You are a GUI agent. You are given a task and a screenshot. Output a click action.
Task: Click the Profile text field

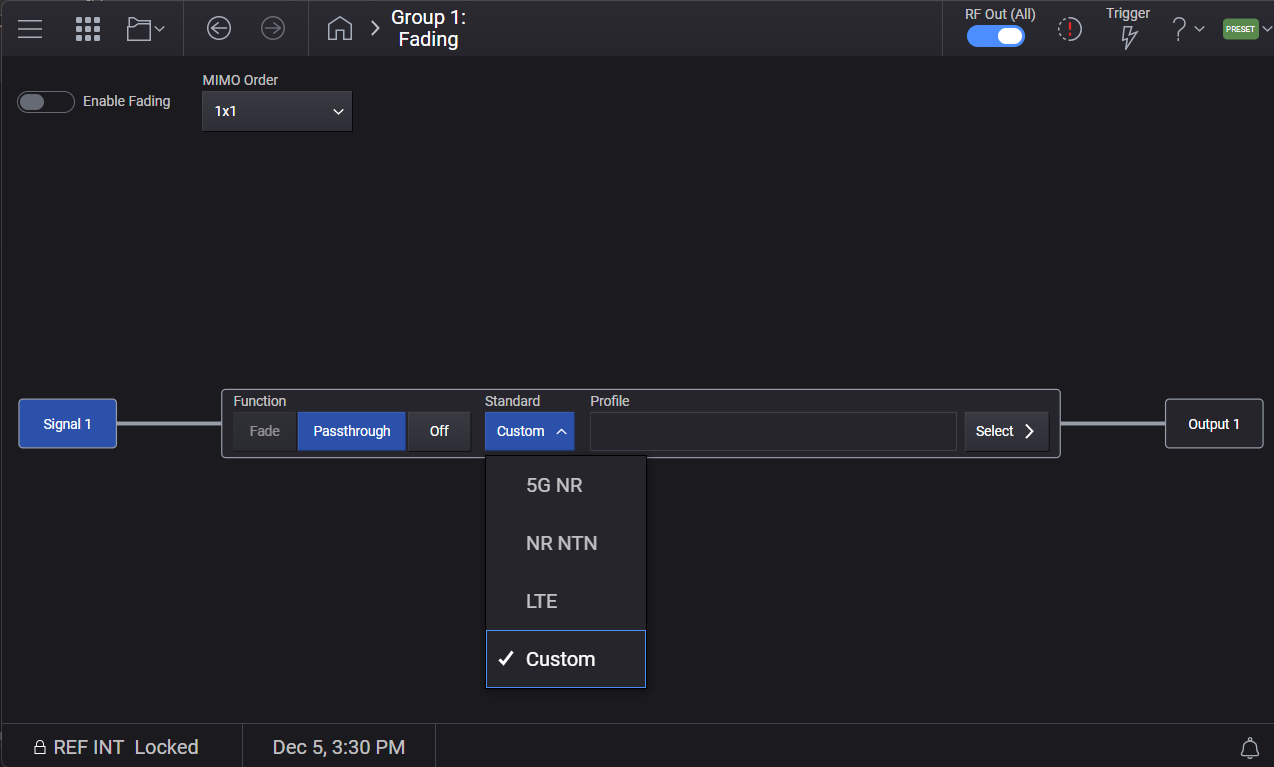click(x=773, y=431)
